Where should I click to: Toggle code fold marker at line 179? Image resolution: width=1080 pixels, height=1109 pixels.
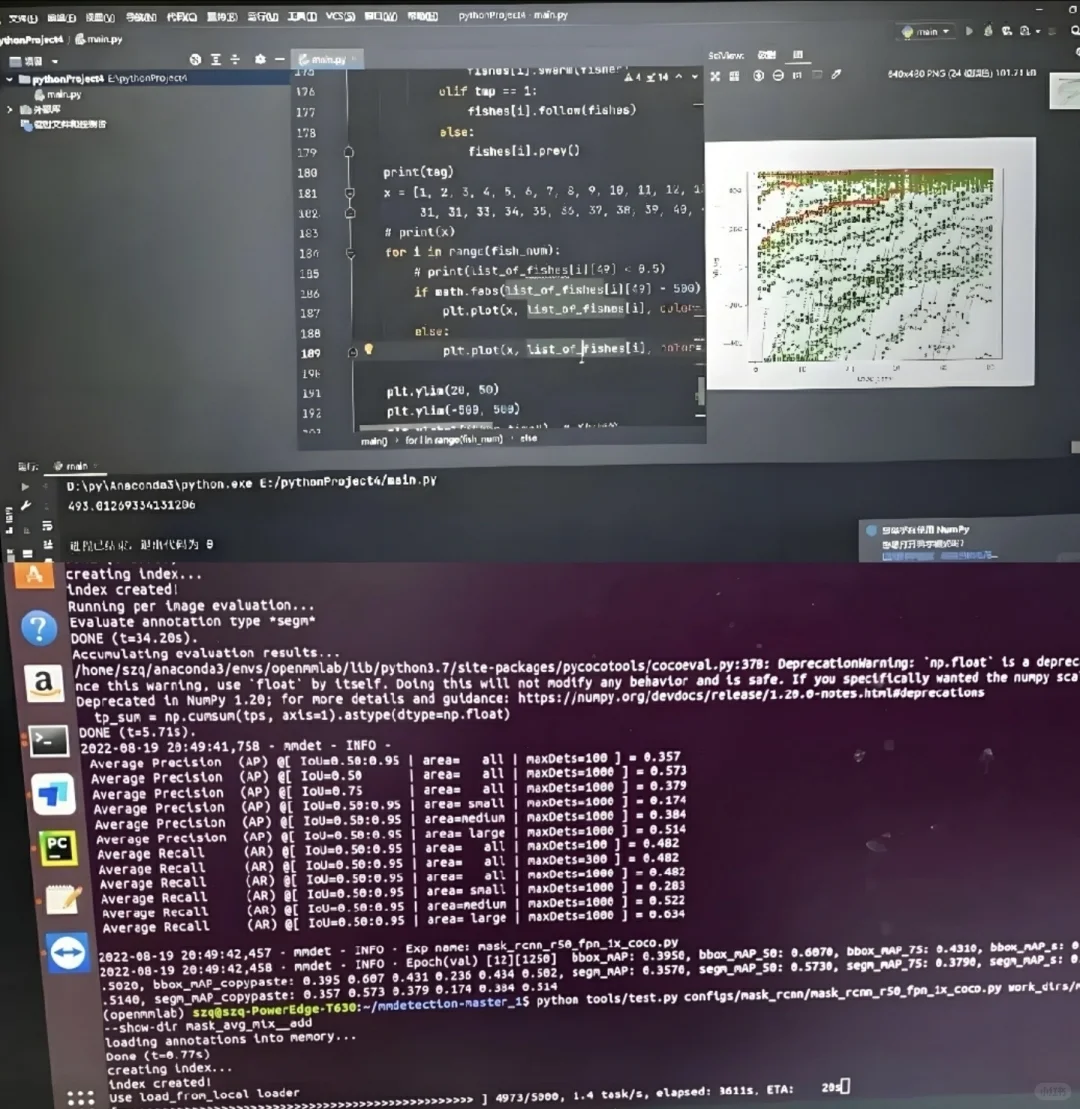(x=349, y=151)
